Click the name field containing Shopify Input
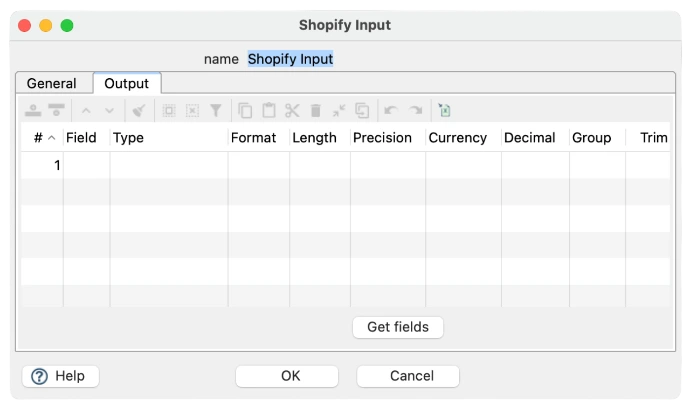The height and width of the screenshot is (408, 690). 290,59
